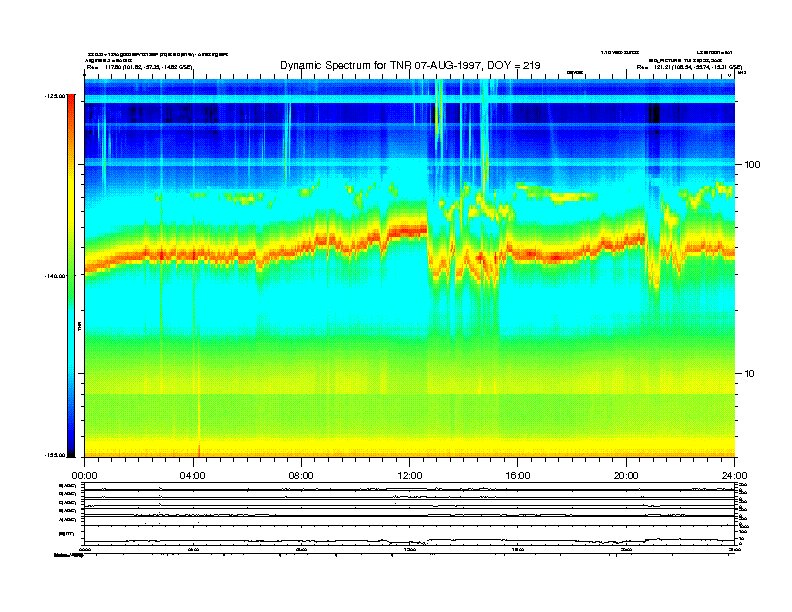Image resolution: width=792 pixels, height=612 pixels.
Task: Click the 04:00 time axis label
Action: click(x=193, y=476)
